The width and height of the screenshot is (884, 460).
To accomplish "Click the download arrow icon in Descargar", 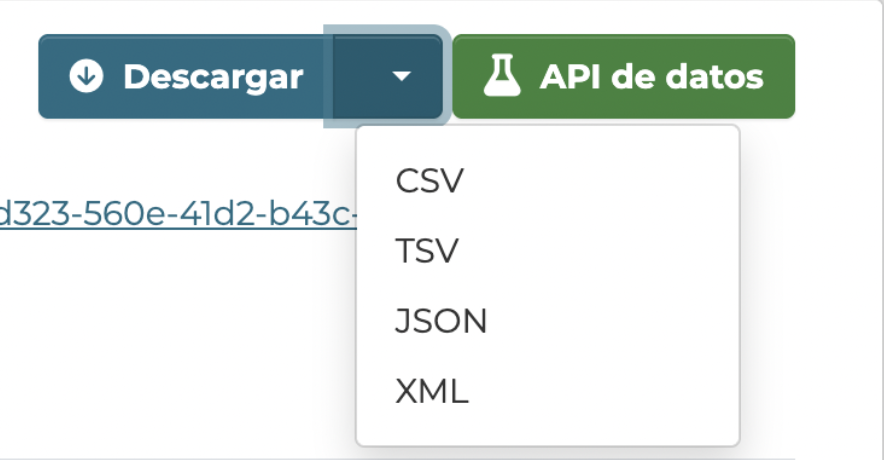I will pyautogui.click(x=87, y=77).
